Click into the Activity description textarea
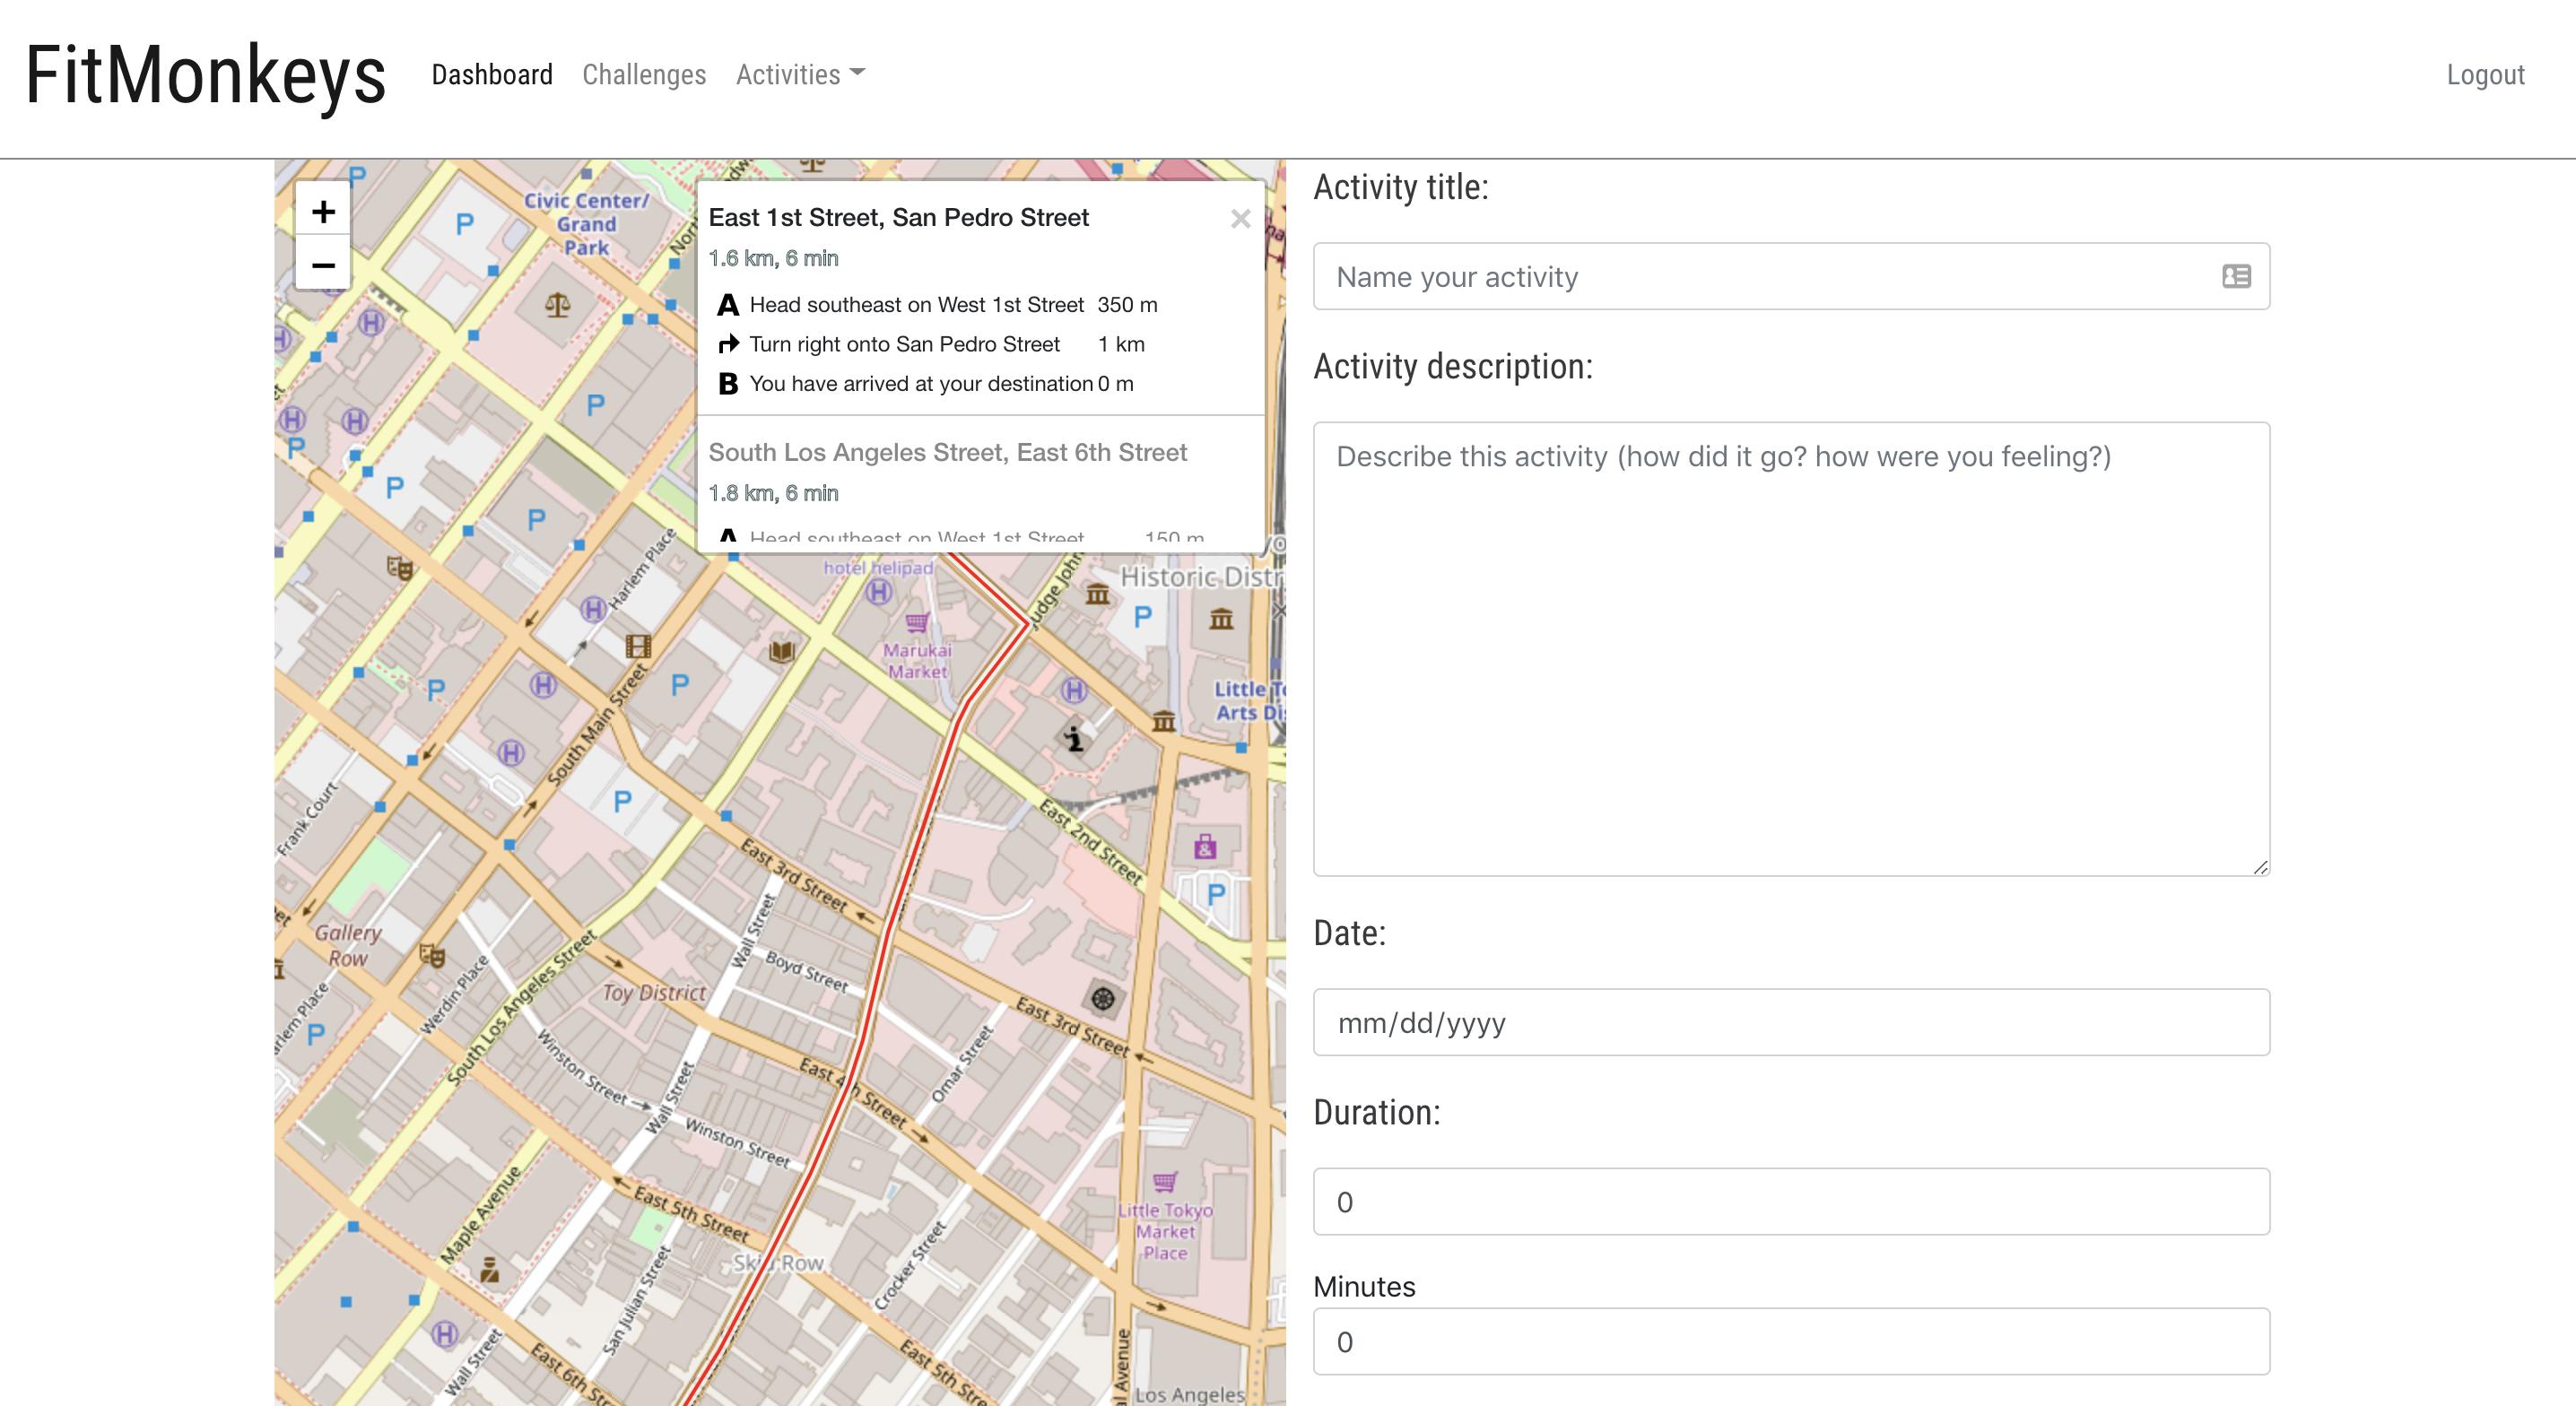The image size is (2576, 1406). coord(1790,650)
